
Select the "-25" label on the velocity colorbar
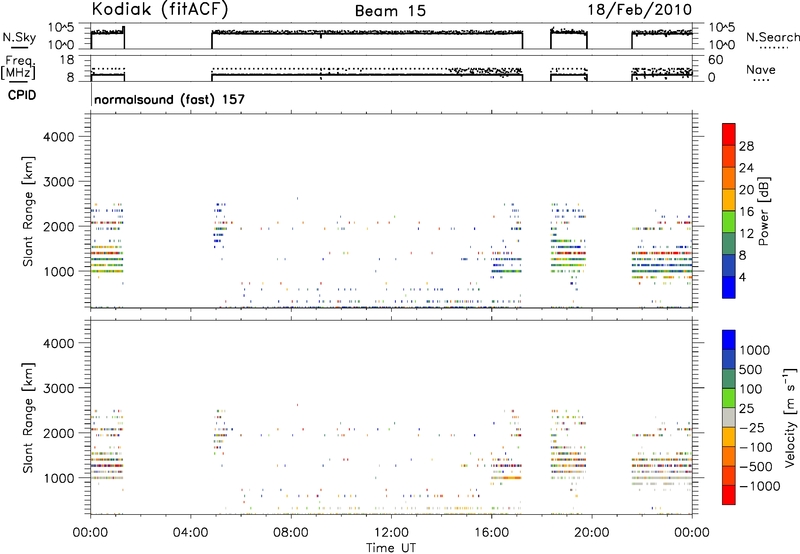pyautogui.click(x=752, y=428)
